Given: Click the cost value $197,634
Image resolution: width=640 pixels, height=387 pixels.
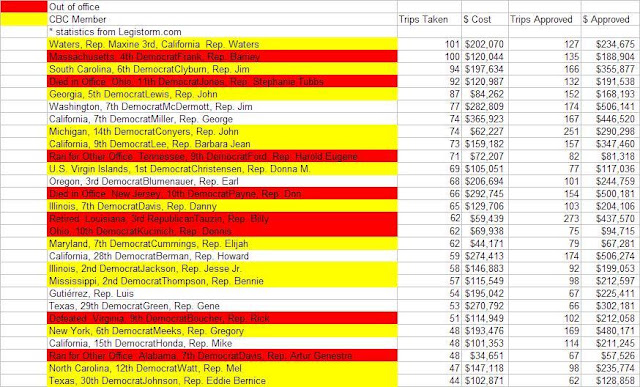Looking at the screenshot, I should coord(484,69).
